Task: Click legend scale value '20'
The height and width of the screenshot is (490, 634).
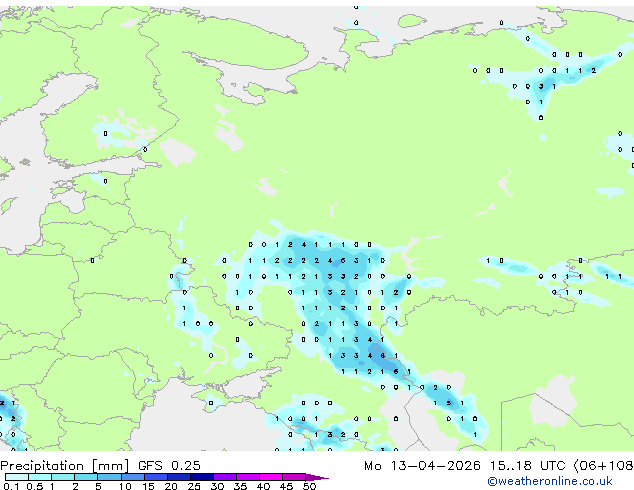Action: [x=171, y=486]
